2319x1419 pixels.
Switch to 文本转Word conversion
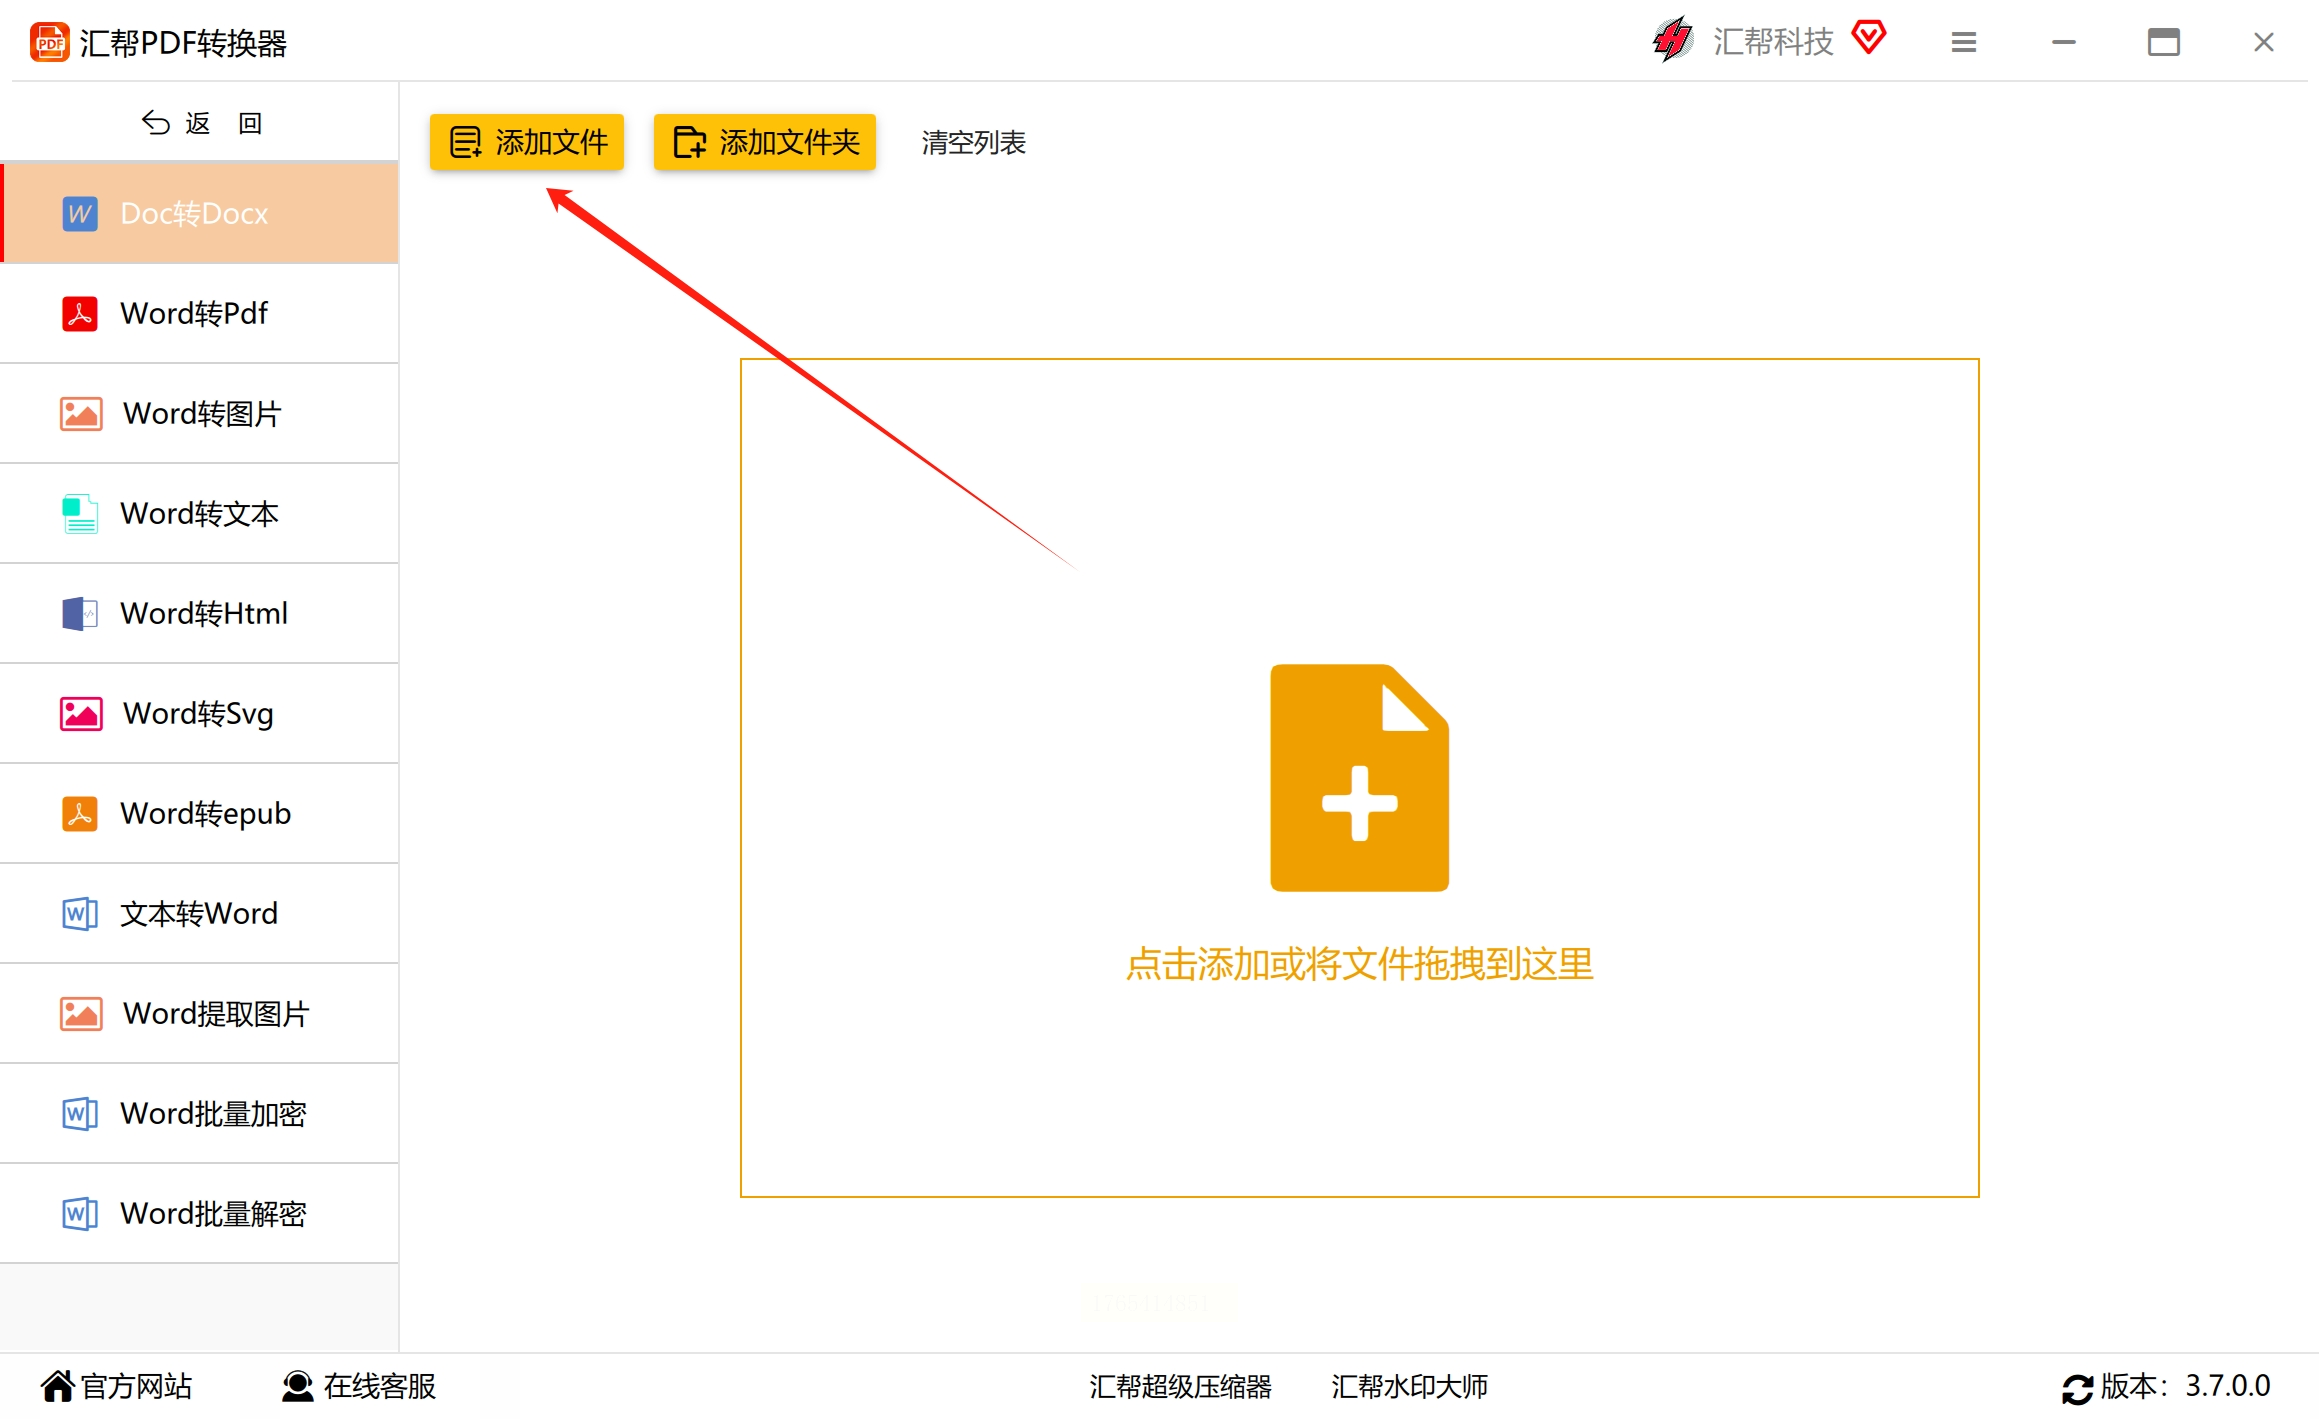click(198, 914)
